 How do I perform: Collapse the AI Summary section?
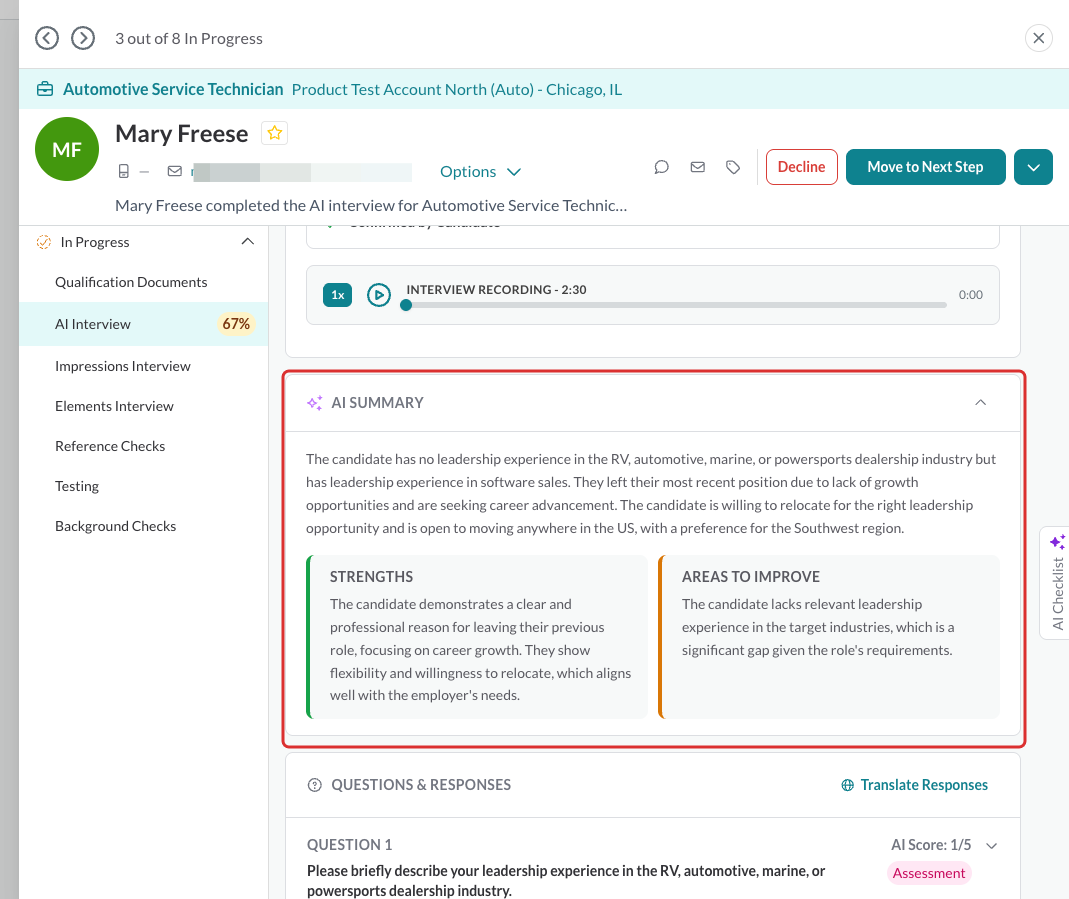tap(980, 403)
